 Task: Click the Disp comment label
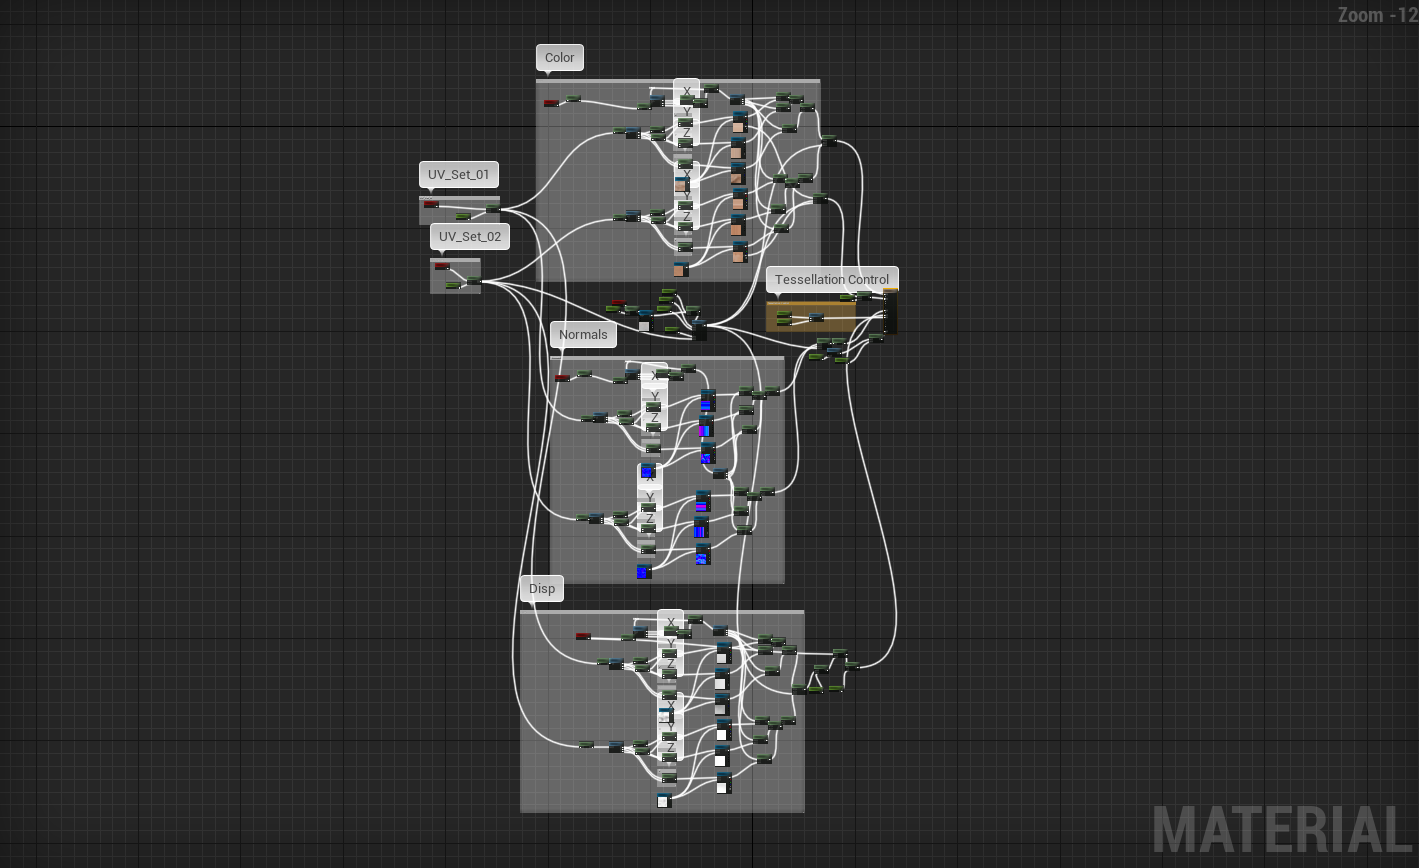(x=542, y=588)
